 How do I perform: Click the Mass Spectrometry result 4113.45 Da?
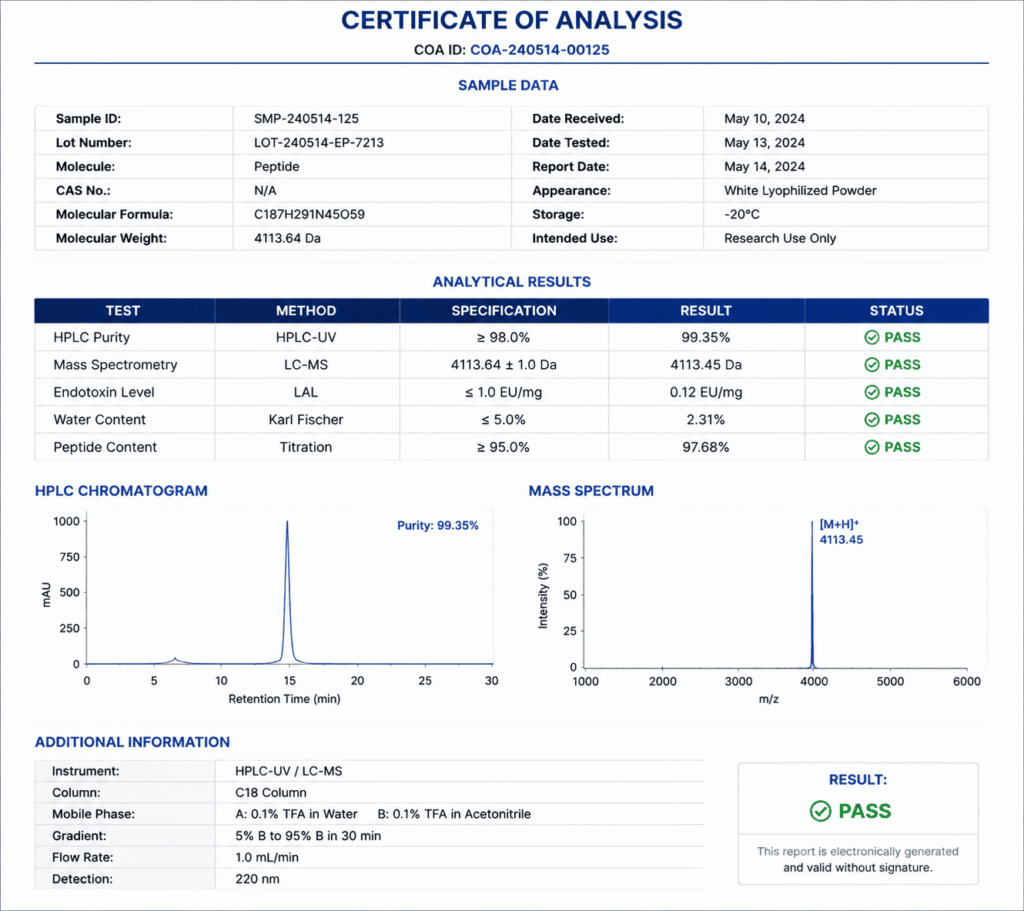coord(705,365)
